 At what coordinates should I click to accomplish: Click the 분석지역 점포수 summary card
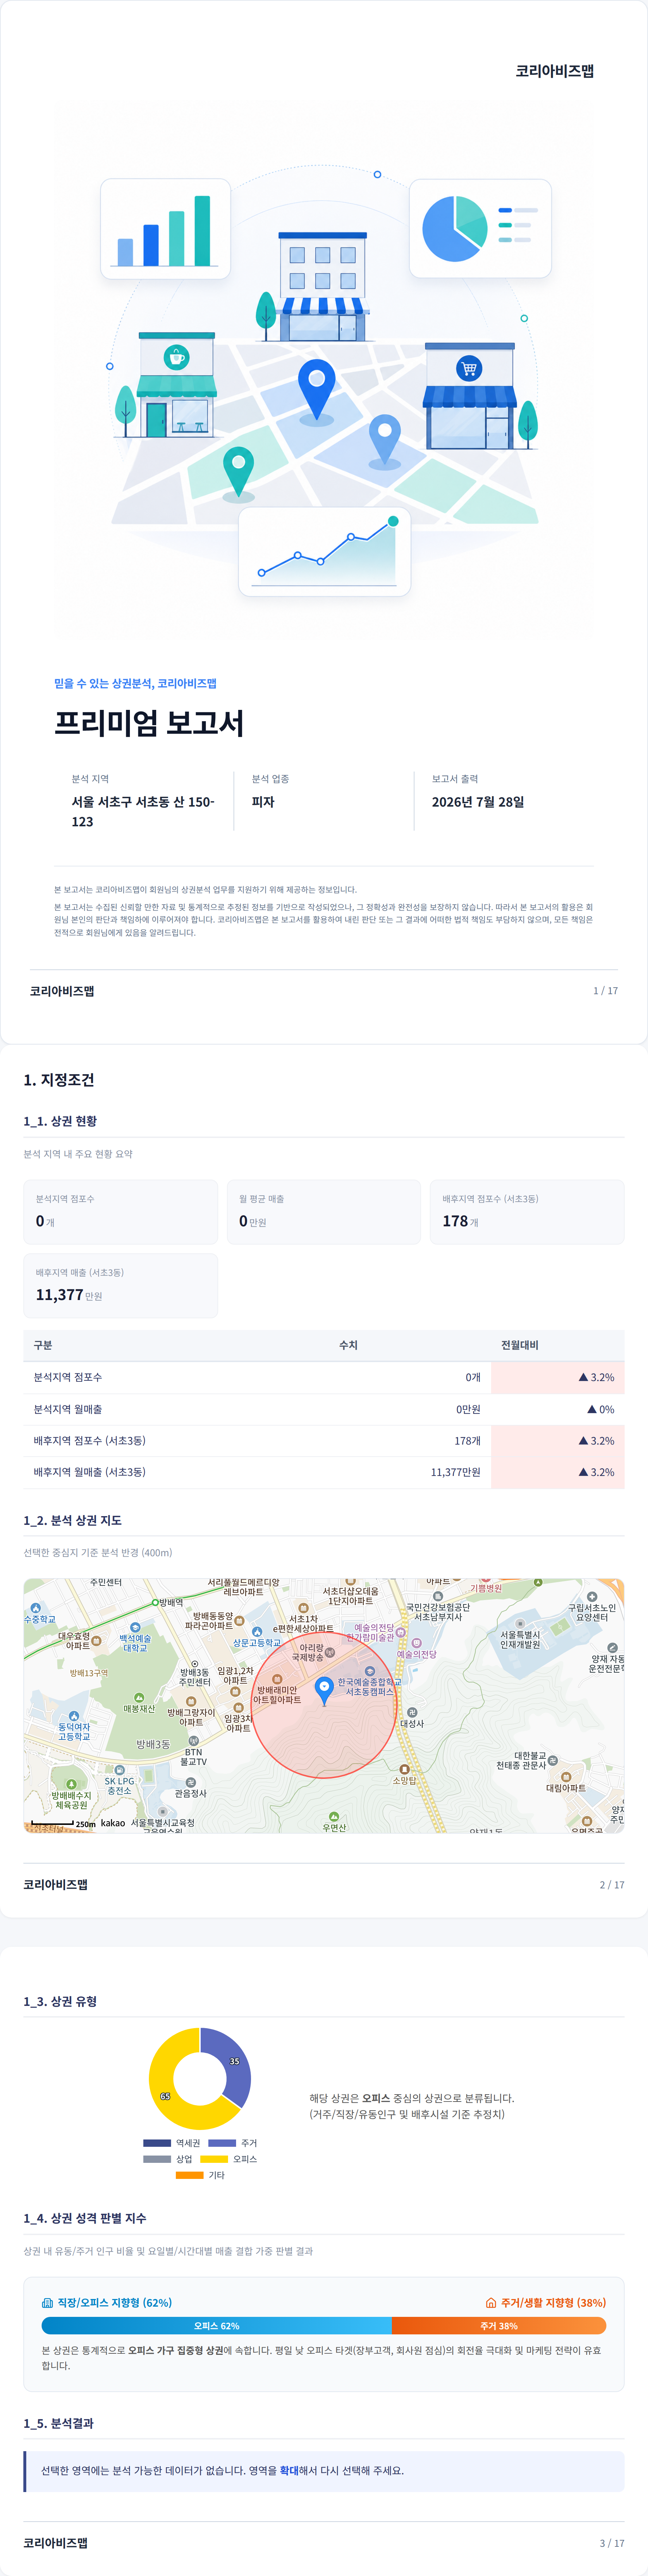coord(121,1212)
